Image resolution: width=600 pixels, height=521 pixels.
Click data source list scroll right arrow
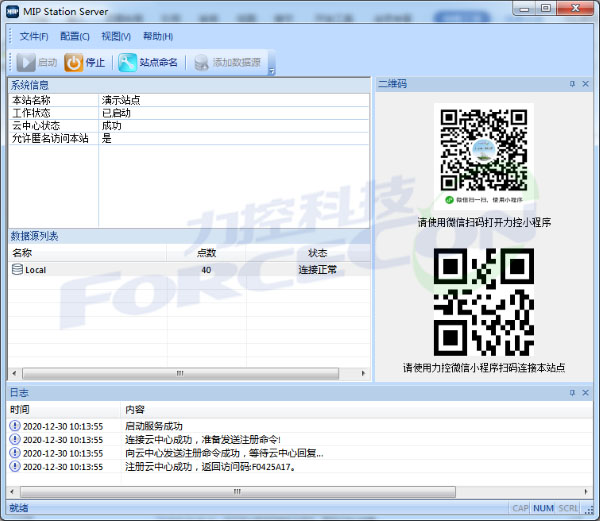click(363, 373)
